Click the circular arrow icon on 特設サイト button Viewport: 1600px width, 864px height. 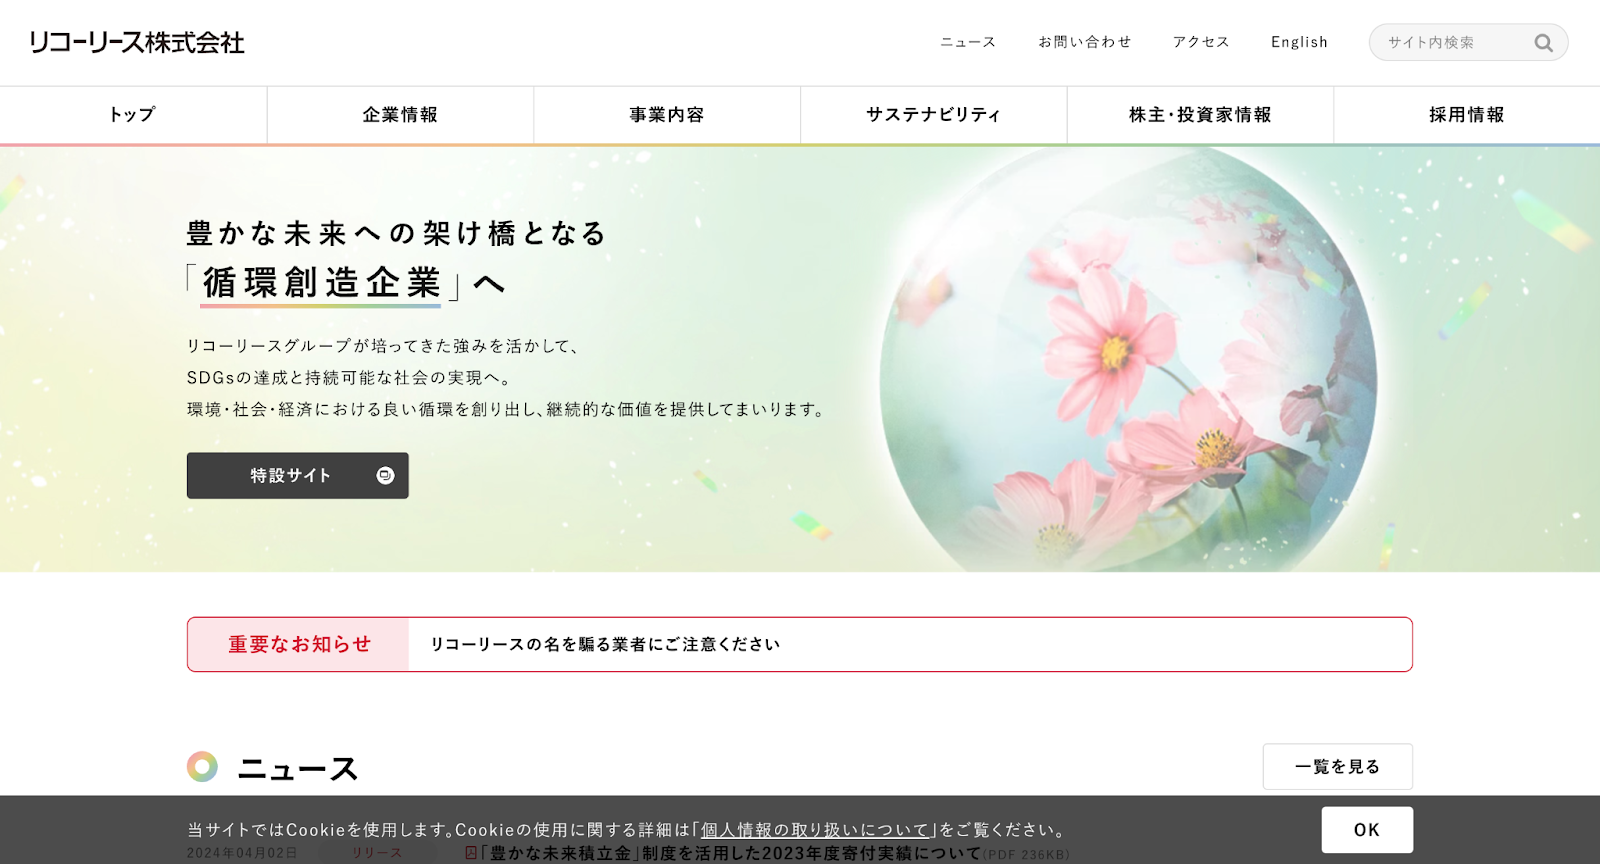point(385,476)
